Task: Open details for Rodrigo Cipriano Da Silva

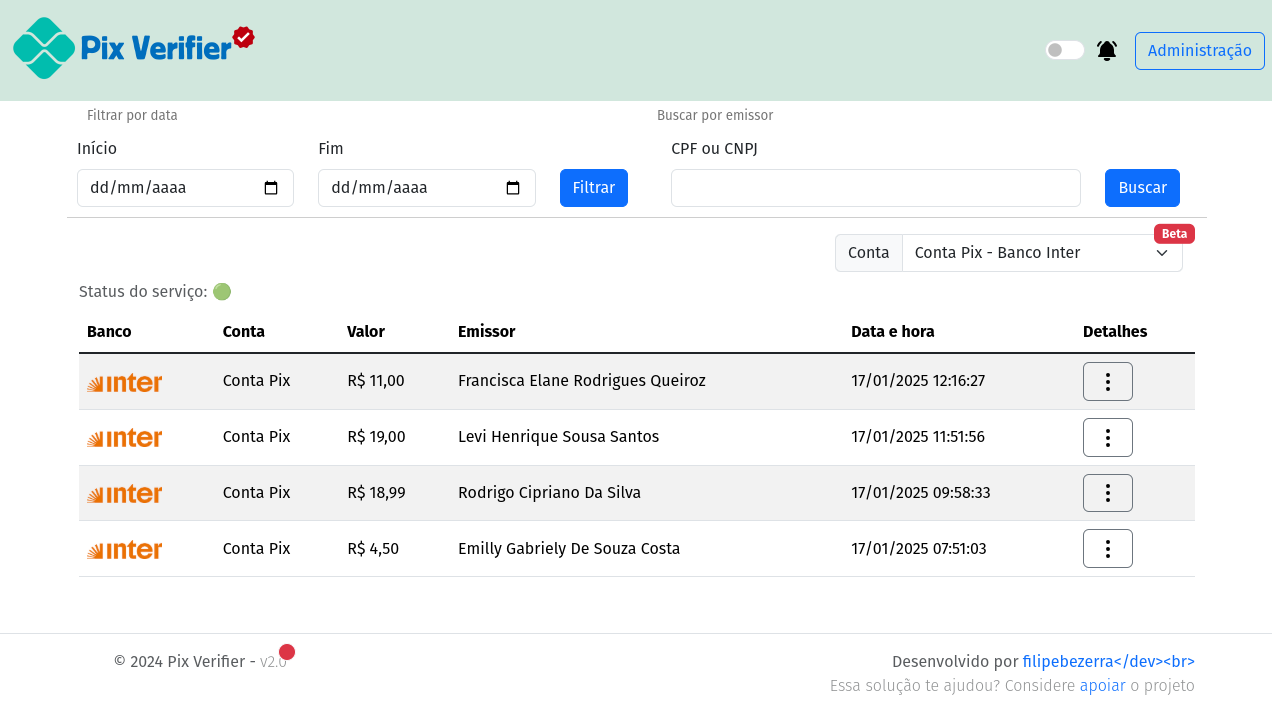Action: 1108,493
